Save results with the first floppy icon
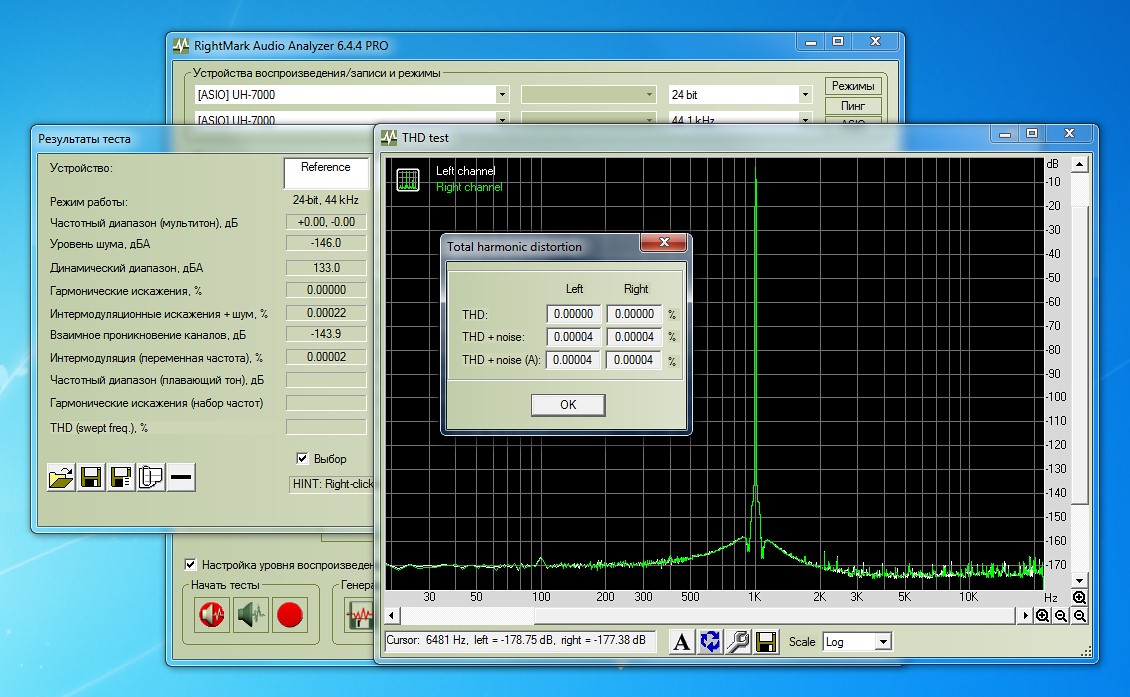Viewport: 1130px width, 697px height. [91, 477]
